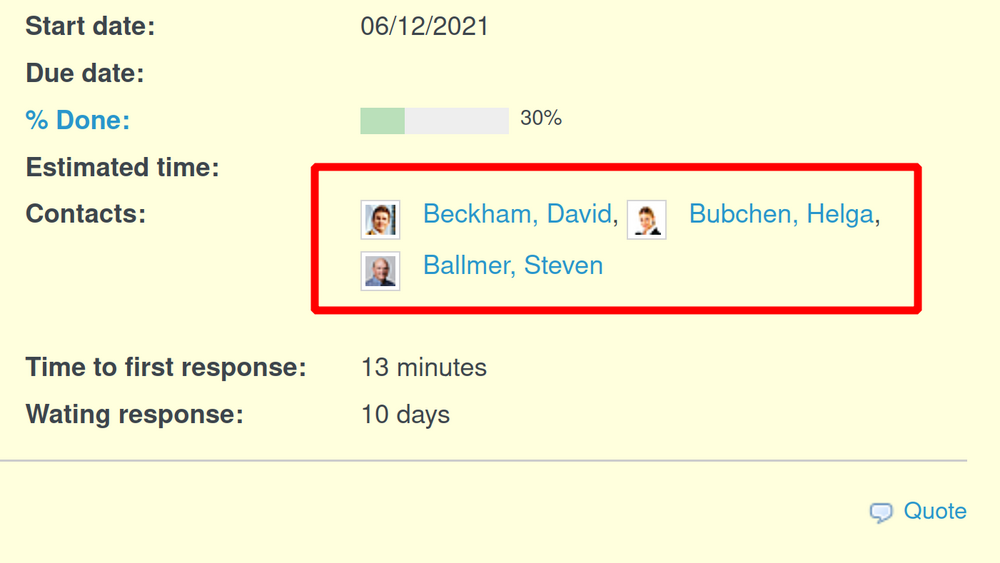This screenshot has width=1000, height=563.
Task: Click Helga Bubchen's avatar photo
Action: point(646,219)
